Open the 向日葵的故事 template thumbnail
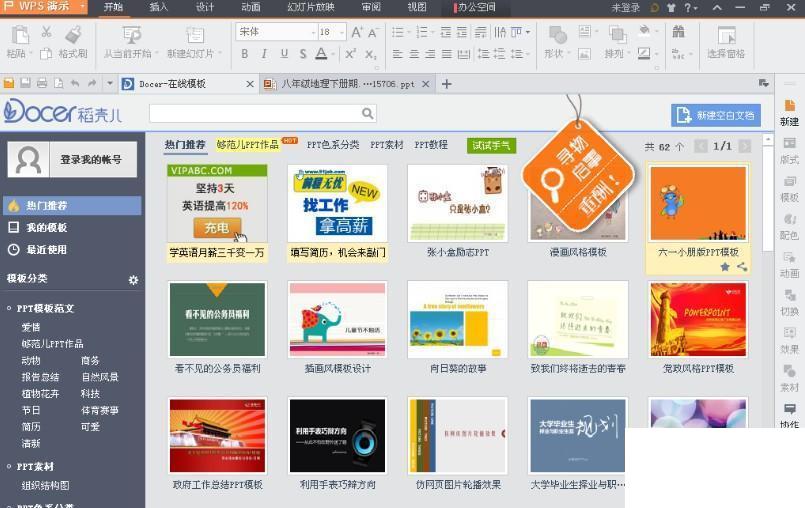The height and width of the screenshot is (508, 805). pyautogui.click(x=458, y=319)
